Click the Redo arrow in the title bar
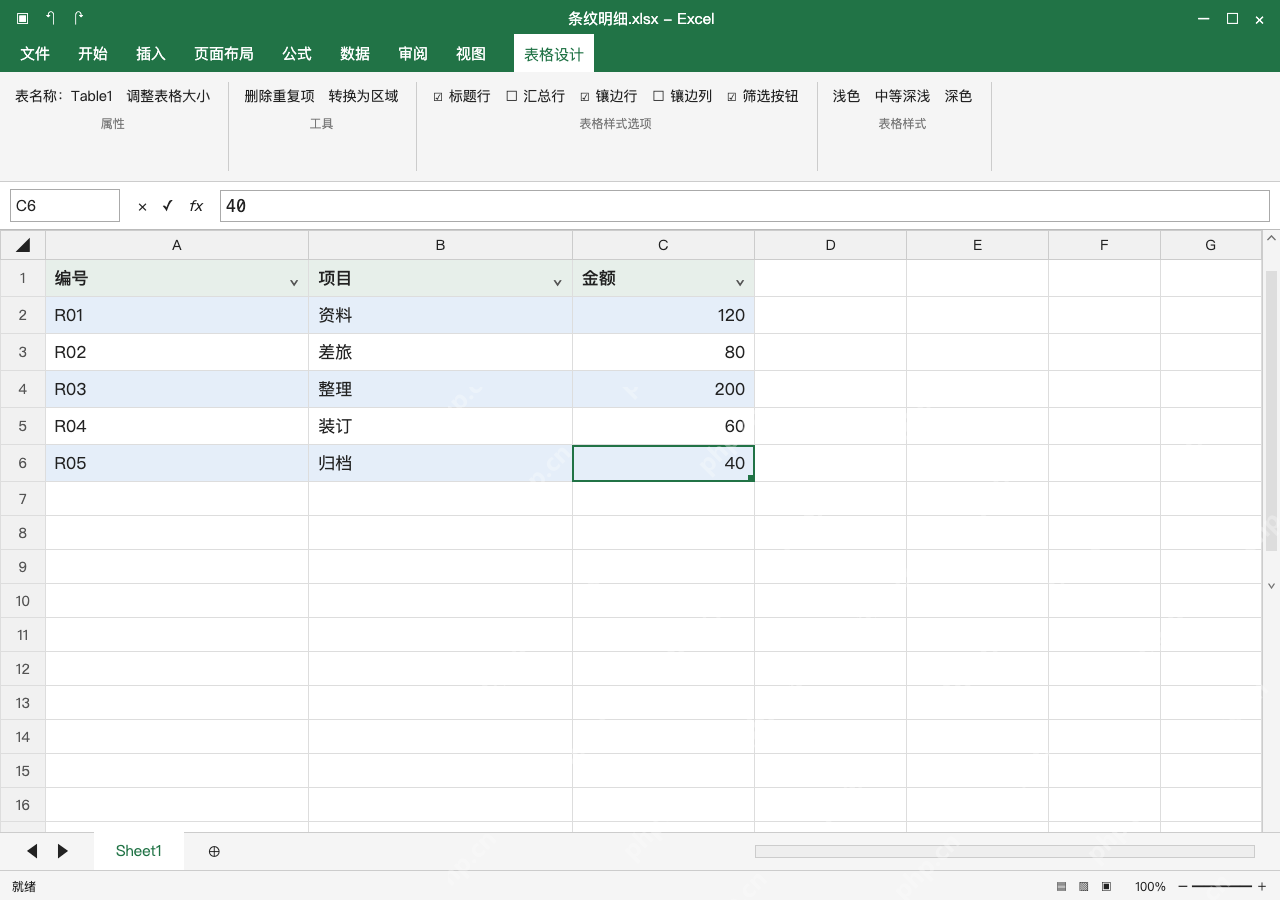 point(78,18)
